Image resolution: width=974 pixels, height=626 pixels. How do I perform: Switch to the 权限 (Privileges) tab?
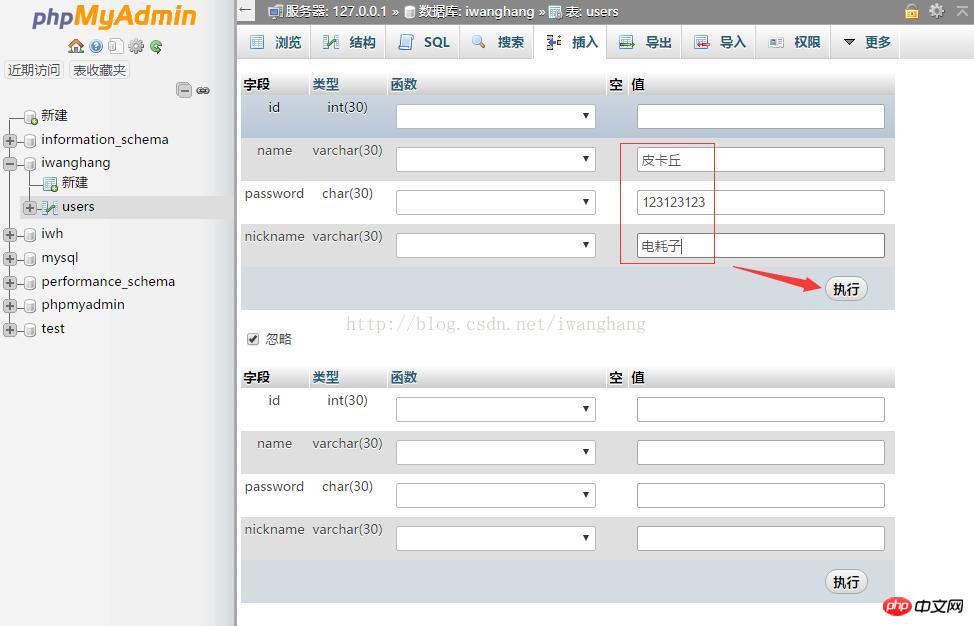click(794, 42)
